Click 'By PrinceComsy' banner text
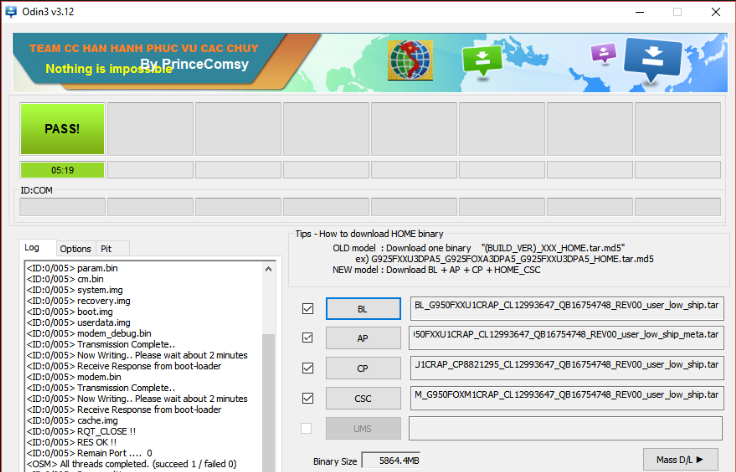Image resolution: width=736 pixels, height=472 pixels. [x=194, y=64]
